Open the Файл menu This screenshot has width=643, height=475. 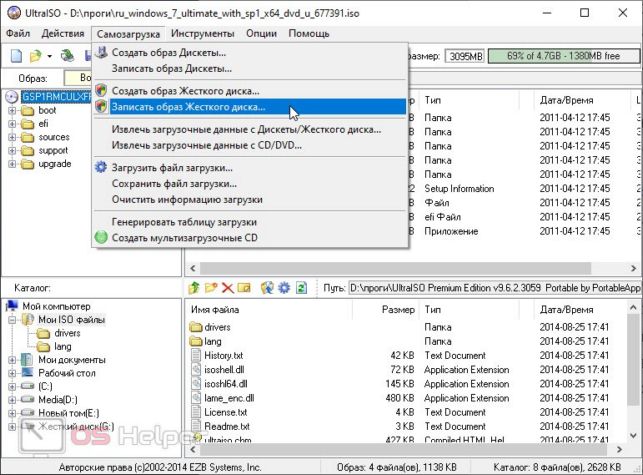[18, 33]
